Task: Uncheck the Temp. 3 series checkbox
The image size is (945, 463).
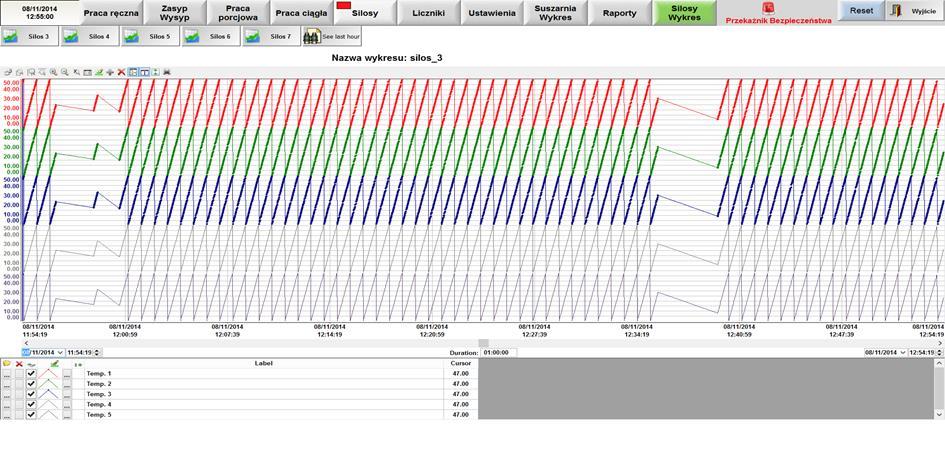Action: click(31, 394)
